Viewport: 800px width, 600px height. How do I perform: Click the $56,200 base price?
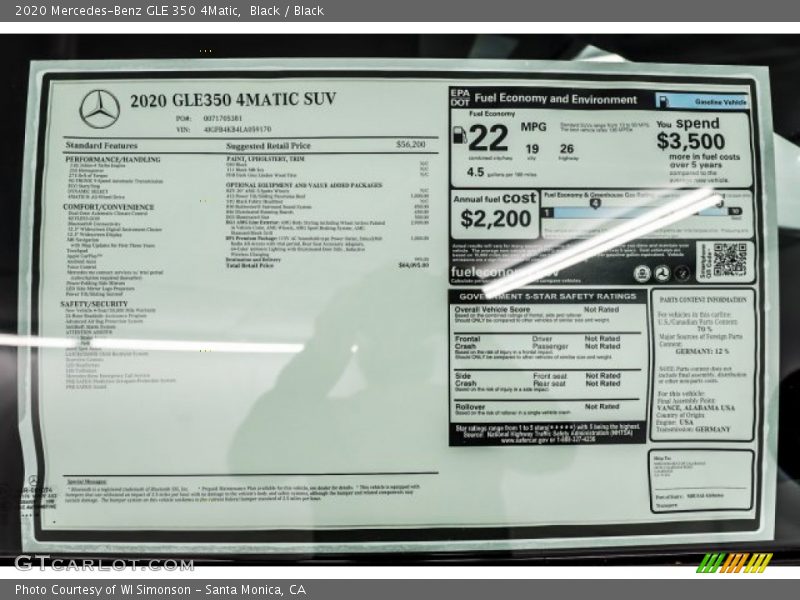[x=411, y=144]
